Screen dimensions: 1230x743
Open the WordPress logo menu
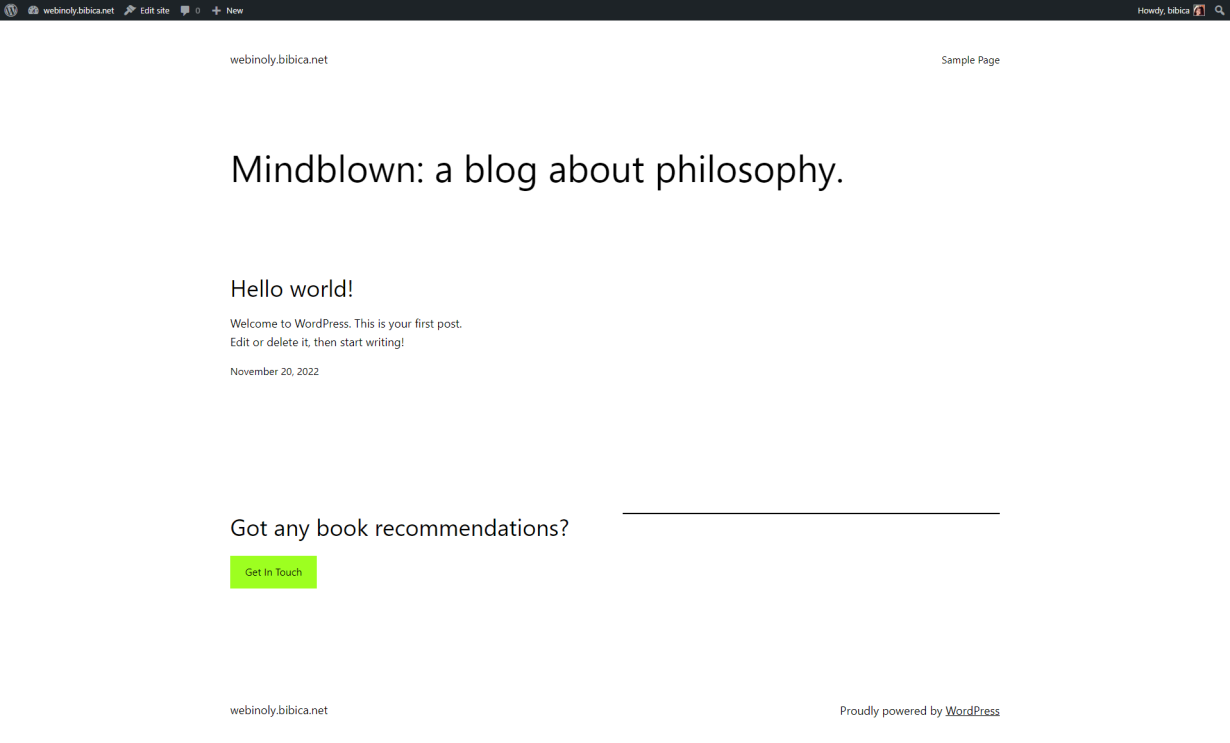(x=11, y=10)
